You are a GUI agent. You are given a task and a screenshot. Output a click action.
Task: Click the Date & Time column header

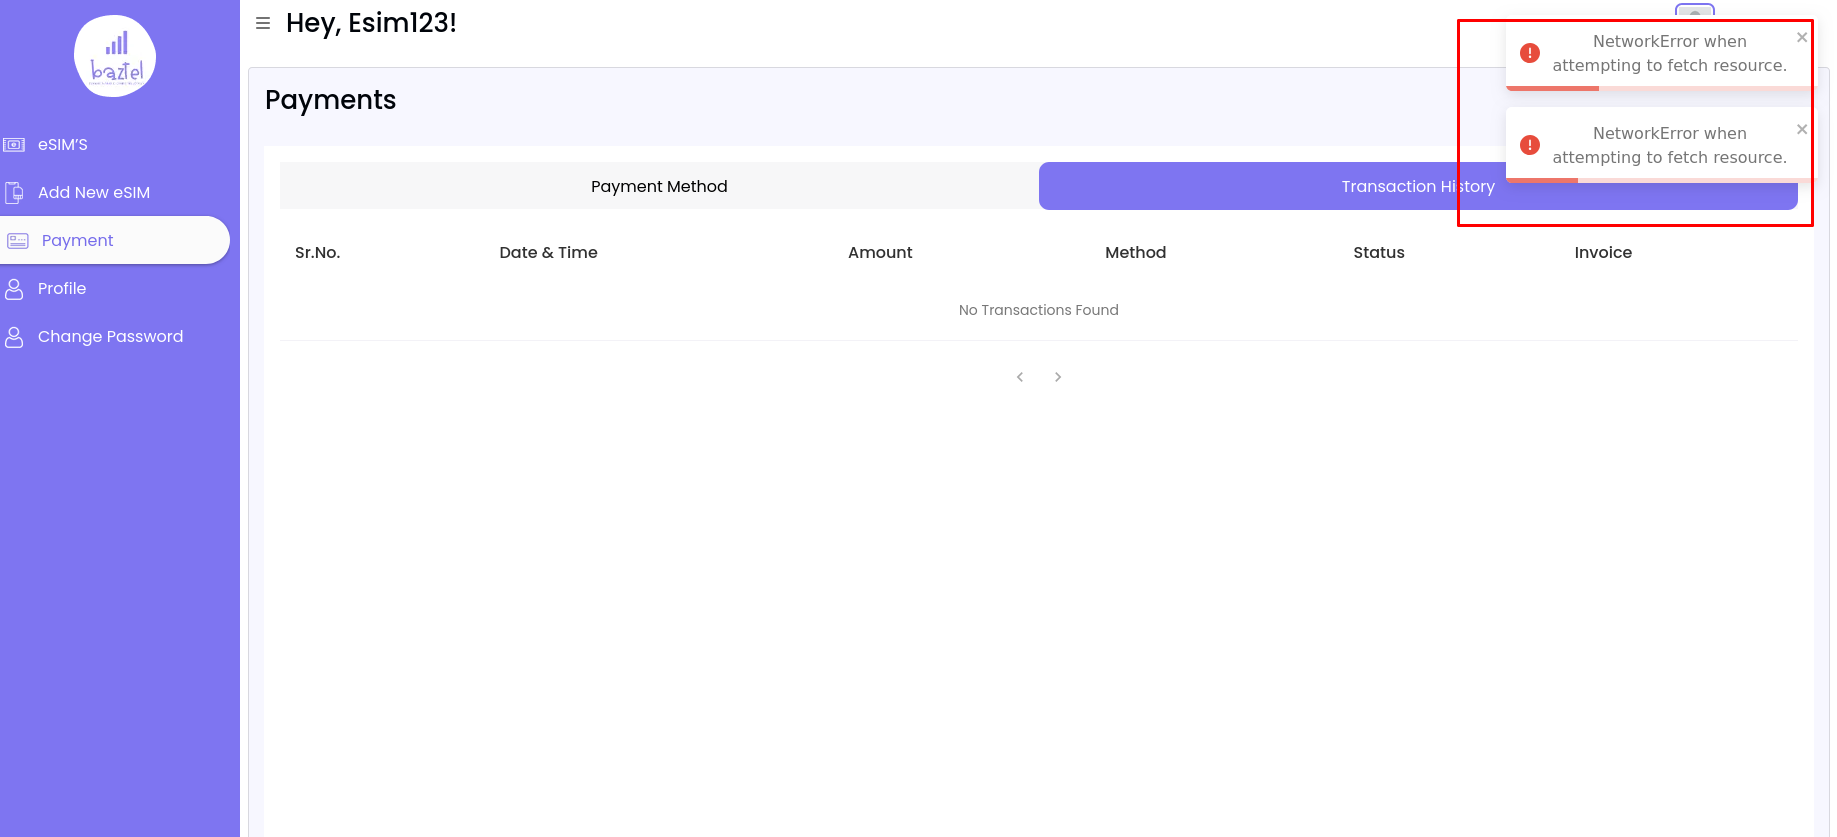548,253
